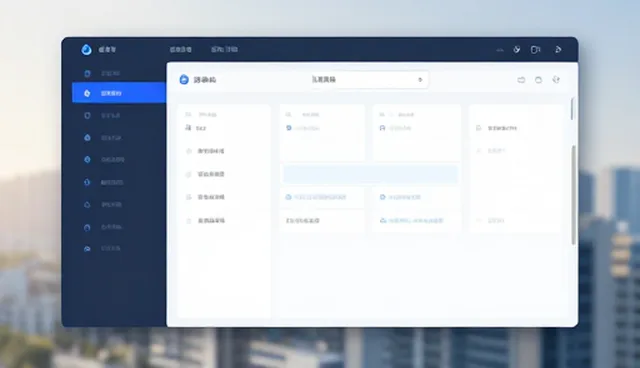The image size is (640, 368).
Task: Click the rightmost icon in white content header
Action: pyautogui.click(x=556, y=79)
